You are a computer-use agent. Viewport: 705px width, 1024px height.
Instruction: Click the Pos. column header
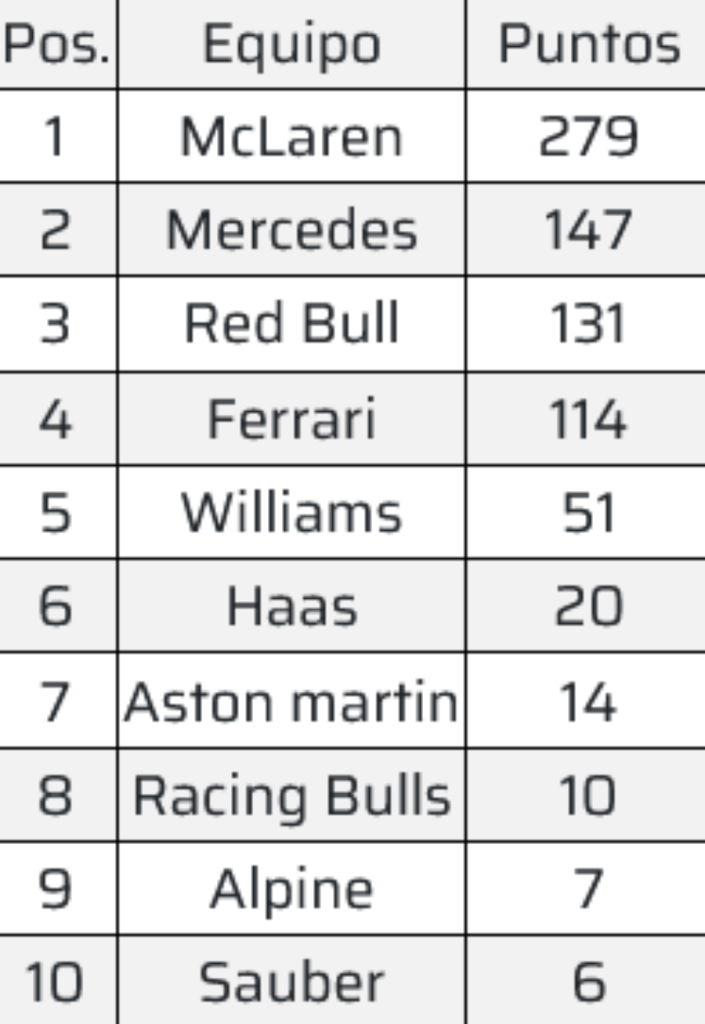click(x=56, y=45)
